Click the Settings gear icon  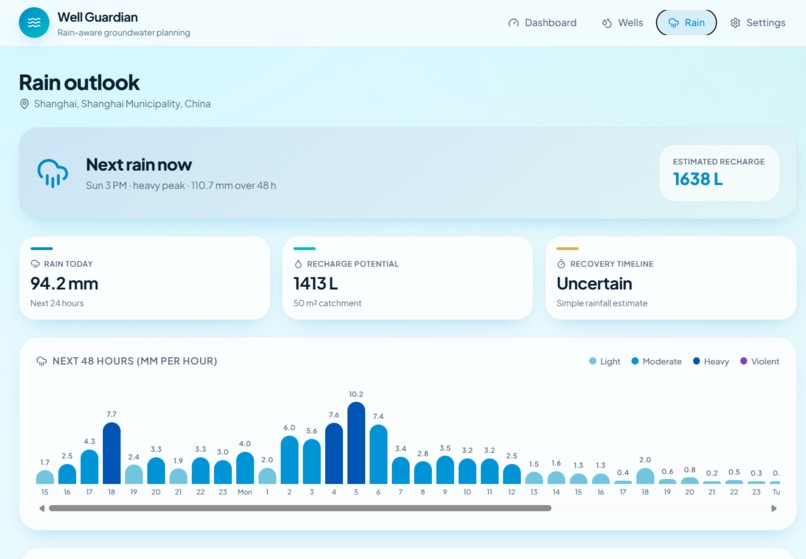(x=736, y=23)
